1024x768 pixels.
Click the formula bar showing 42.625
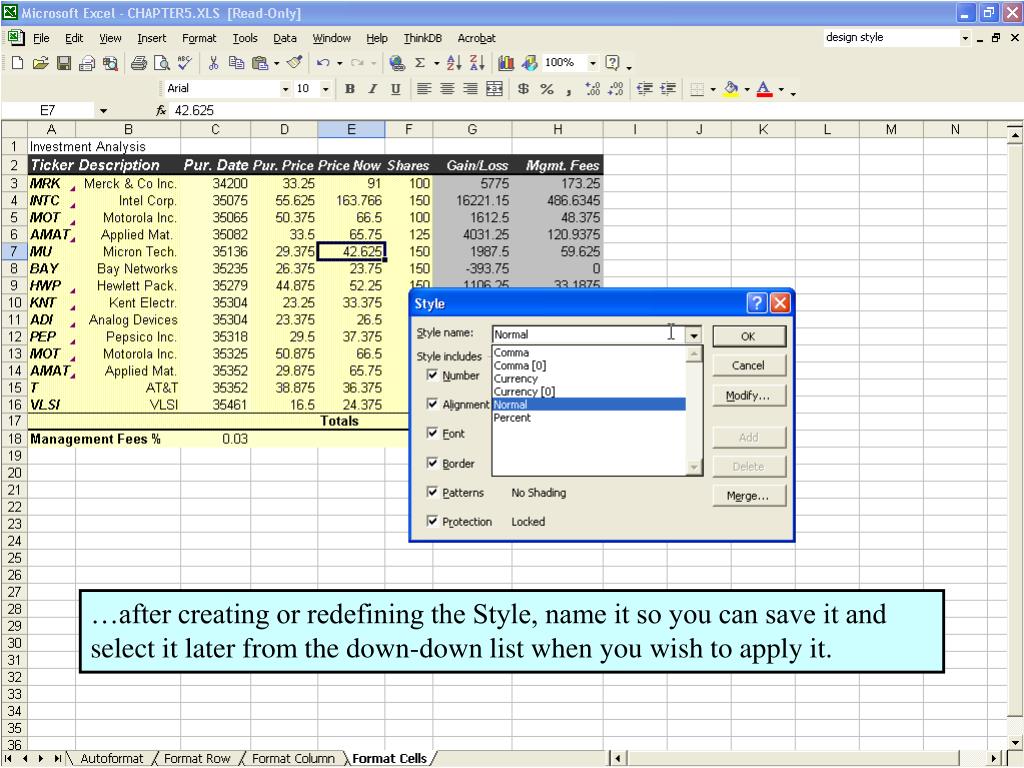(x=588, y=111)
